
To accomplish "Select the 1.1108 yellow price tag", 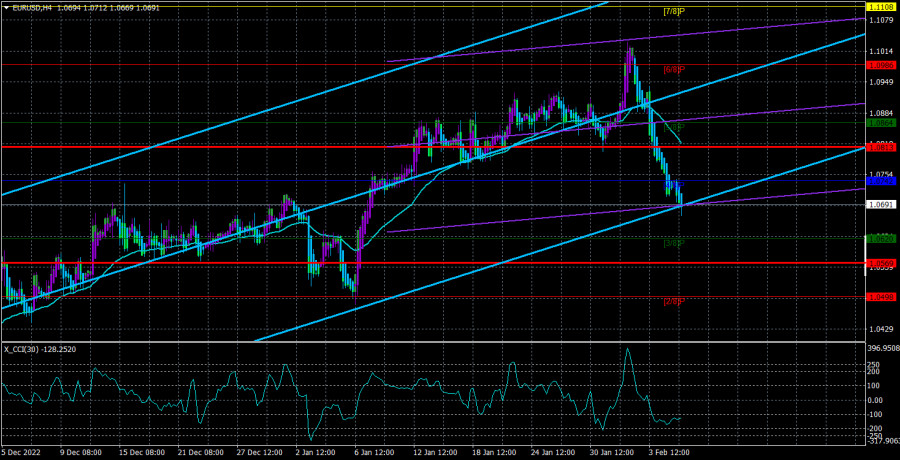I will pyautogui.click(x=881, y=7).
